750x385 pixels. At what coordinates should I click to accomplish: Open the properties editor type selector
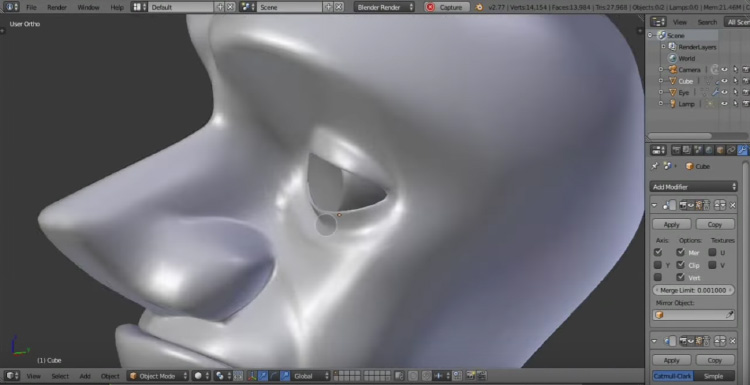click(x=659, y=151)
